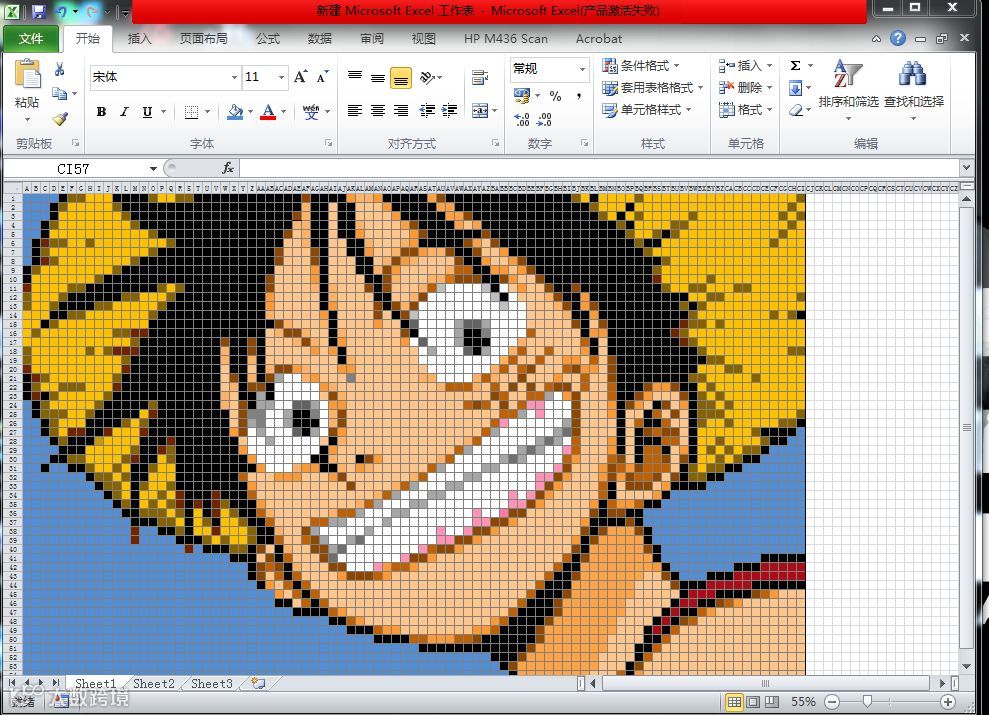Apply the red font color
989x715 pixels.
[268, 112]
